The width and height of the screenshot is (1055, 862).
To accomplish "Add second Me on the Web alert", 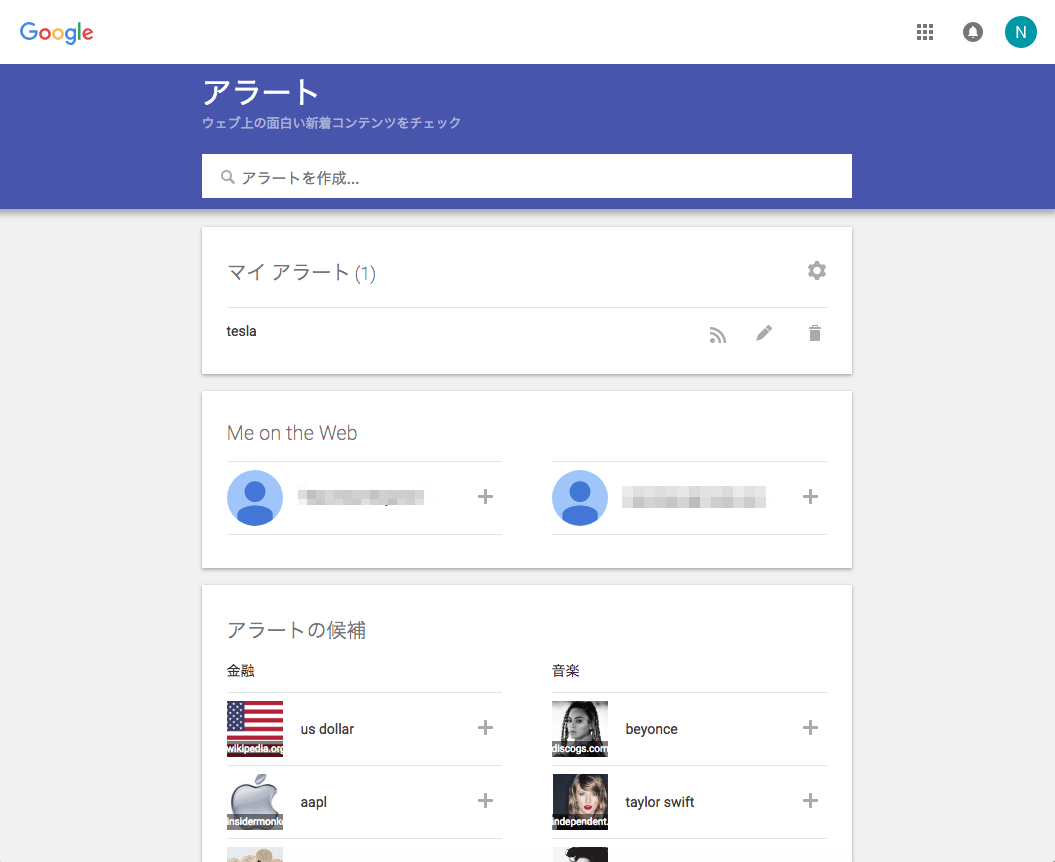I will 810,497.
